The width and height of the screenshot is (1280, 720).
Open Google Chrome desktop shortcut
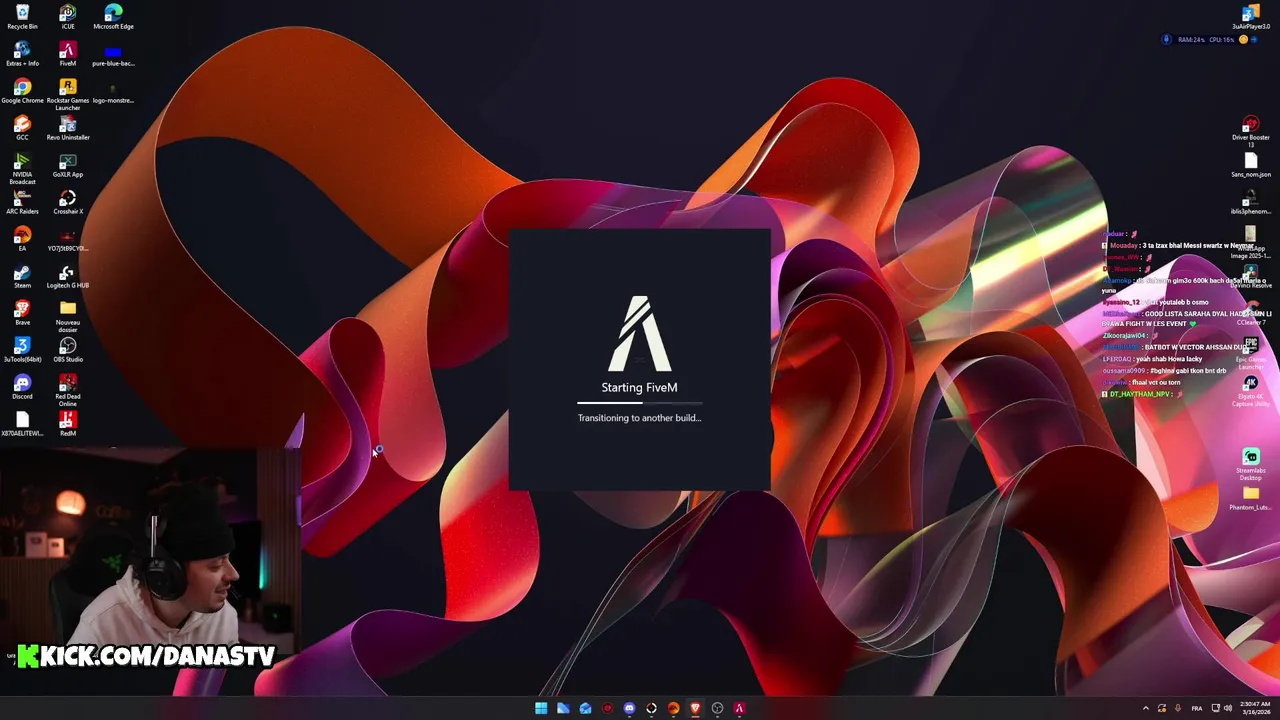[22, 90]
